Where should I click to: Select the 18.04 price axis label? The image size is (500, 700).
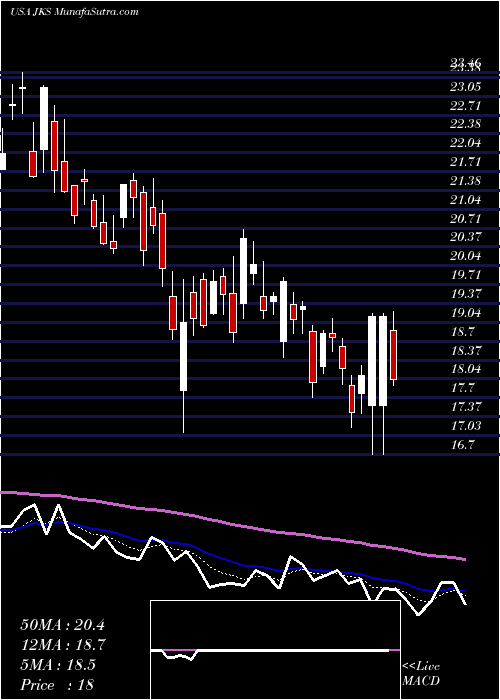(x=466, y=369)
